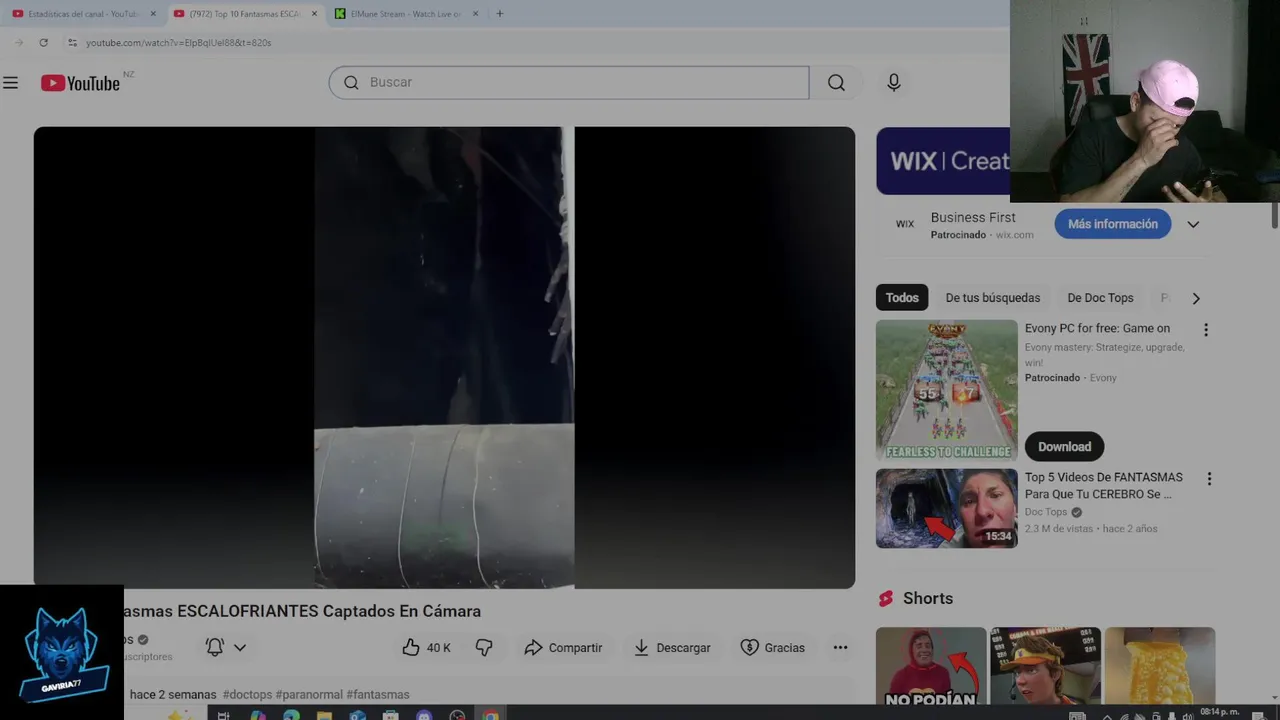The height and width of the screenshot is (720, 1280).
Task: Click the 2.3 M de vistas text
Action: coord(1061,528)
